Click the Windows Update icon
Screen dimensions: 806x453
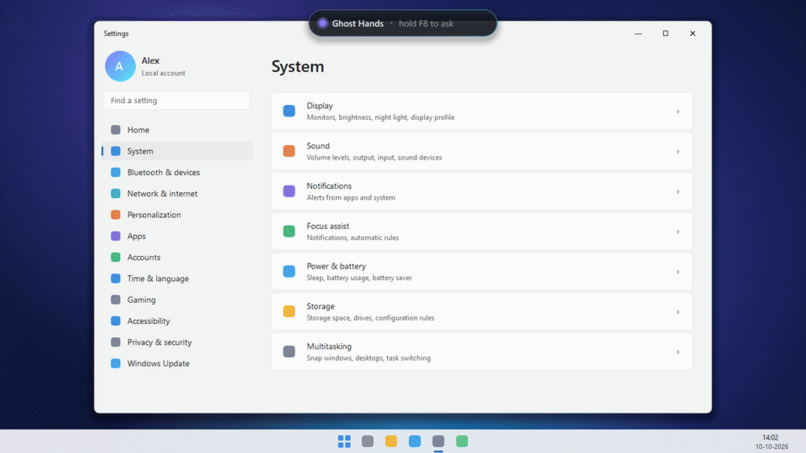click(x=116, y=363)
